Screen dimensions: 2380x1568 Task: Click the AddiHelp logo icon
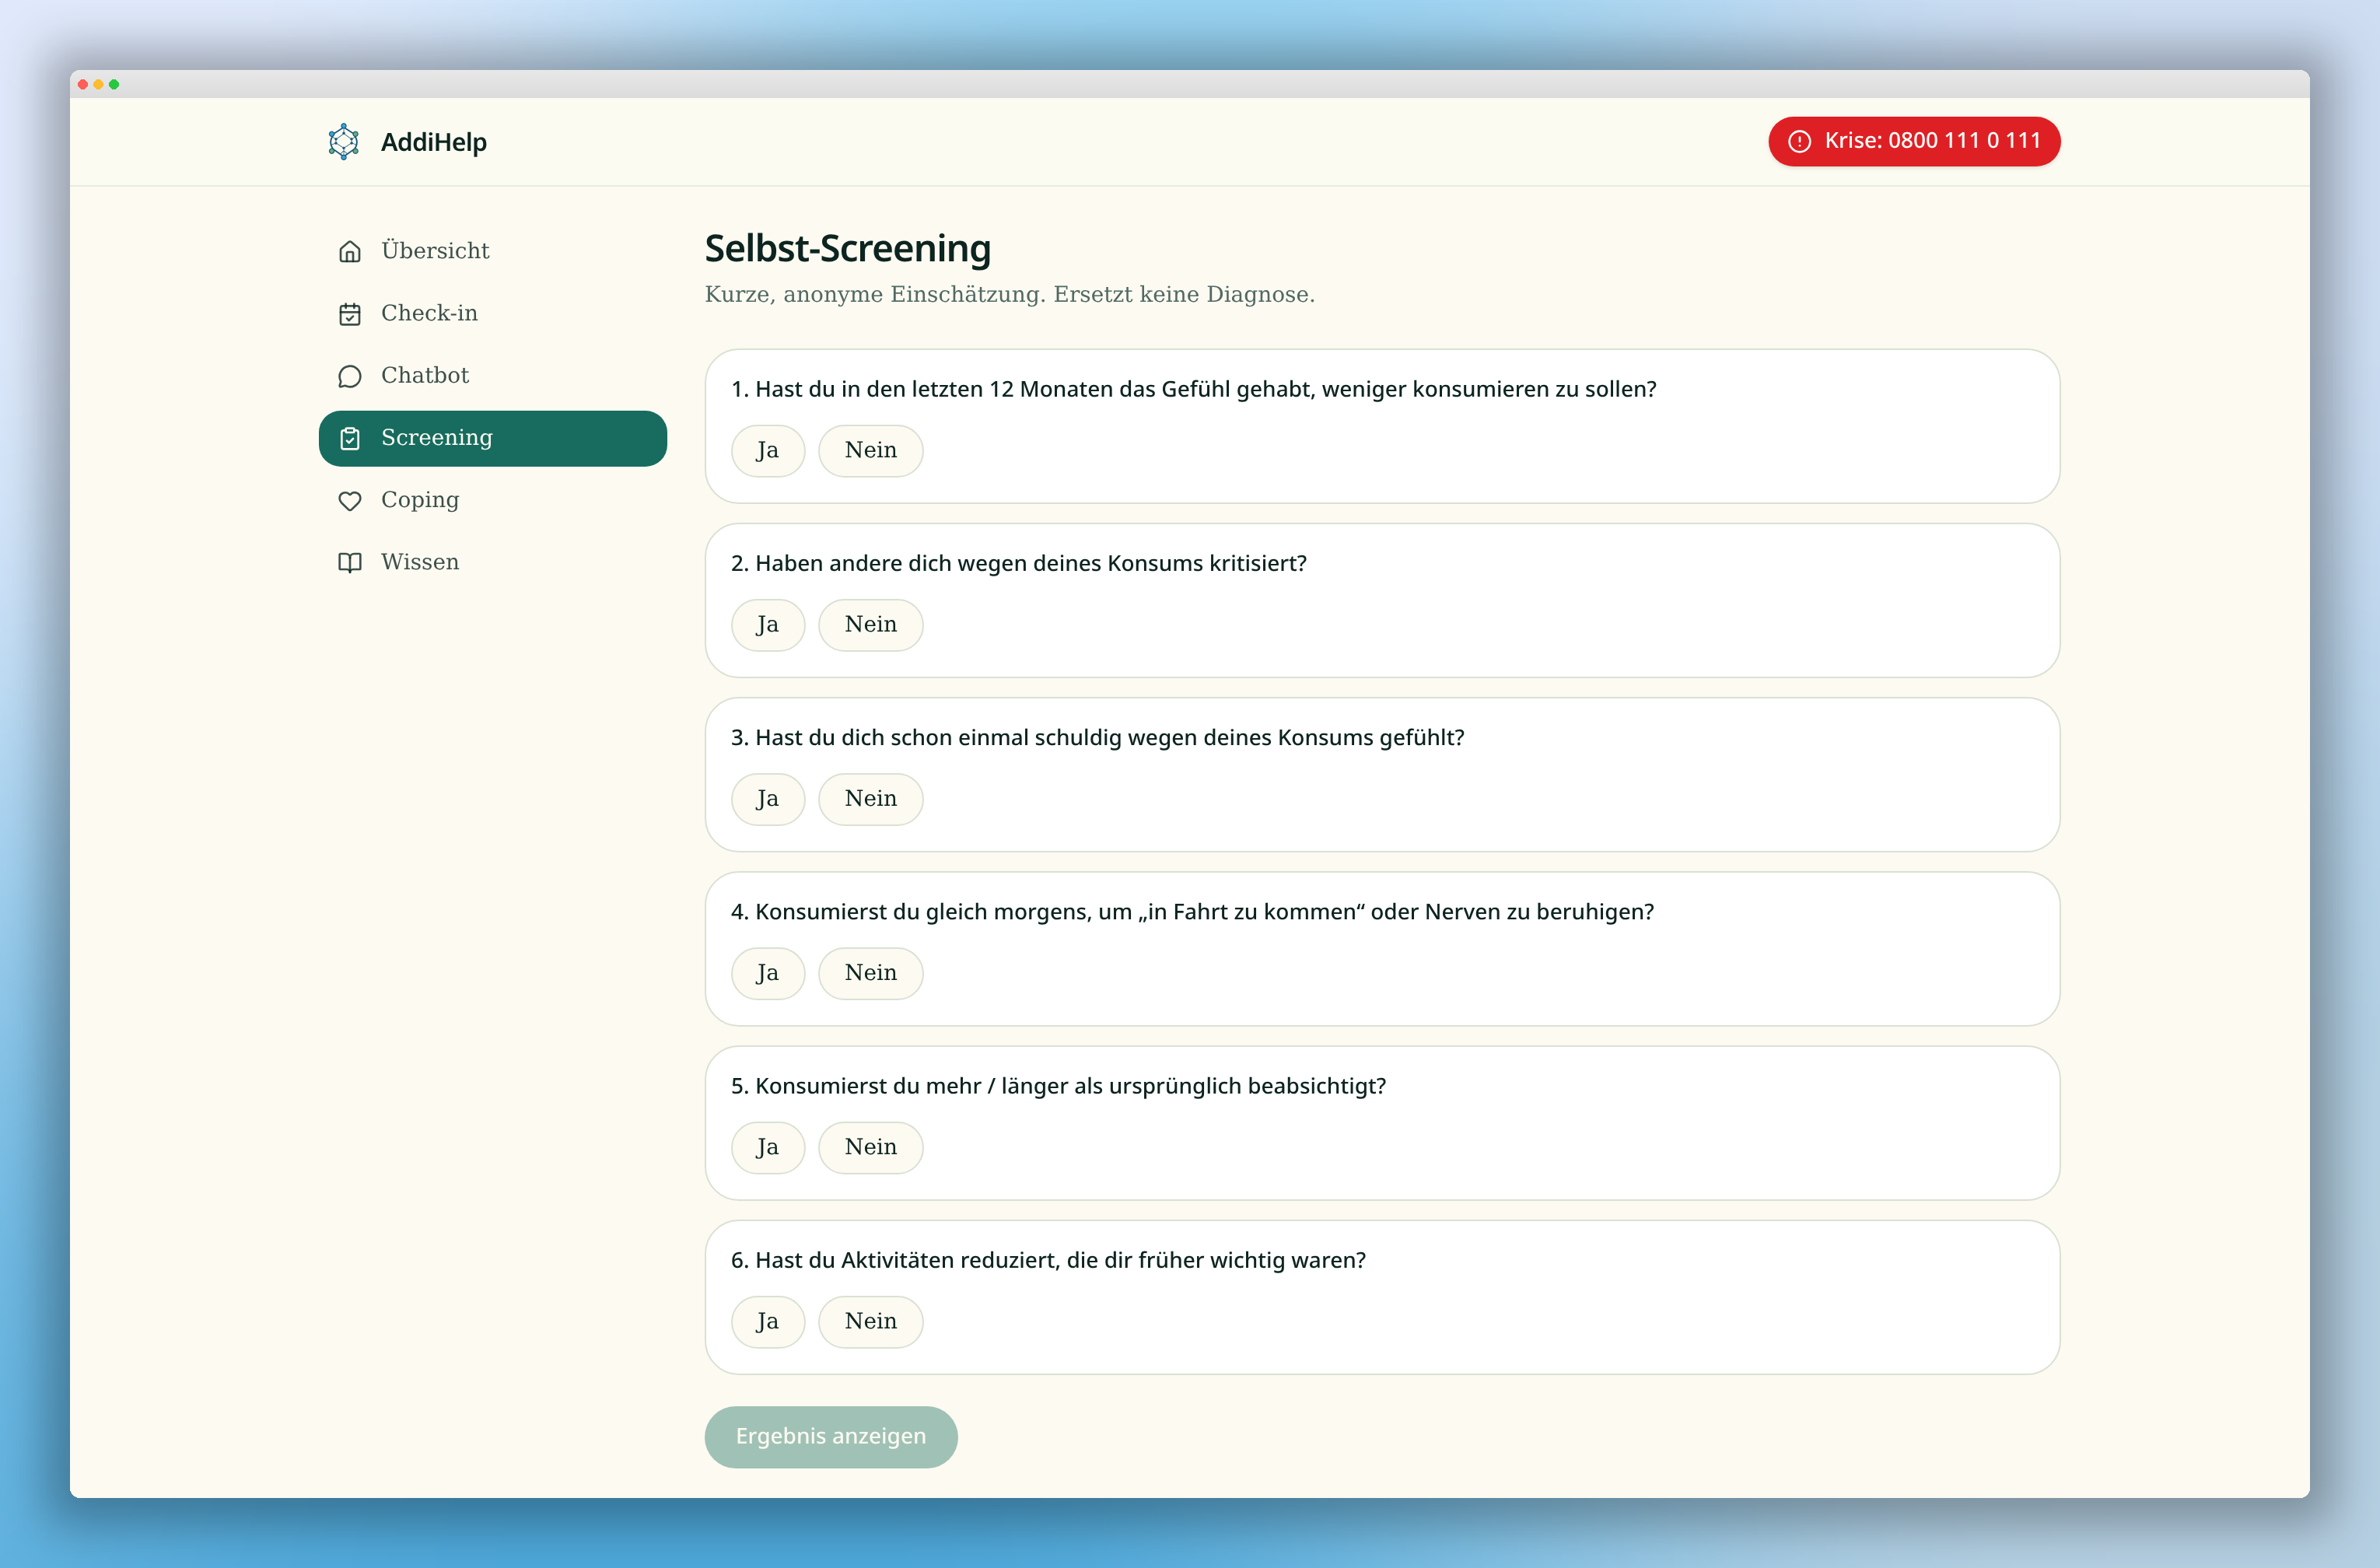tap(343, 142)
